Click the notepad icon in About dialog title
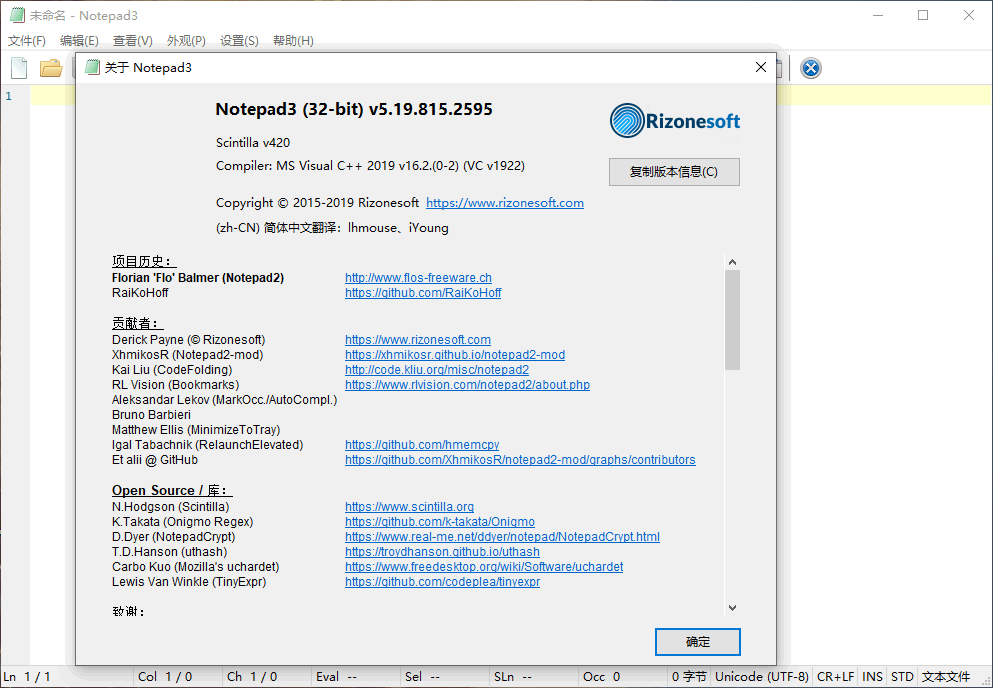The height and width of the screenshot is (688, 993). coord(92,67)
